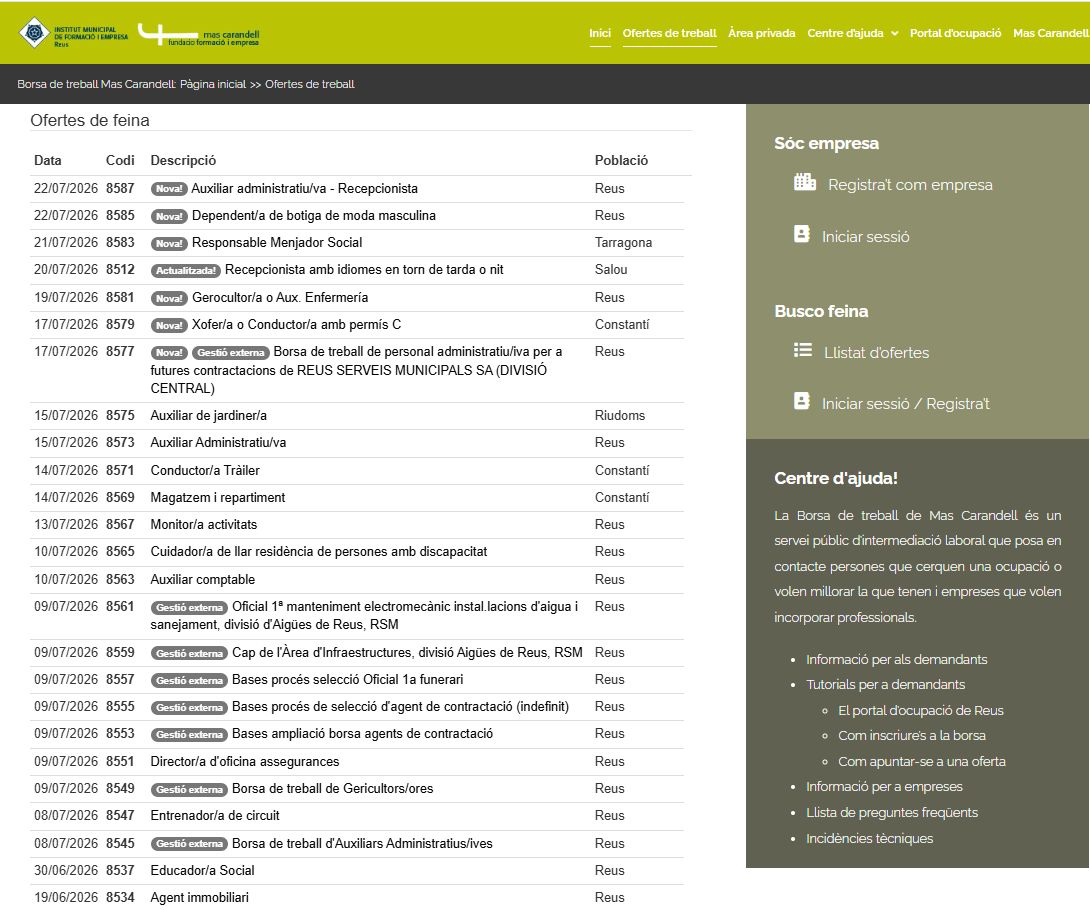Open offer Oficial 1ª manteniment electromecànic
This screenshot has height=910, width=1090.
tap(364, 615)
